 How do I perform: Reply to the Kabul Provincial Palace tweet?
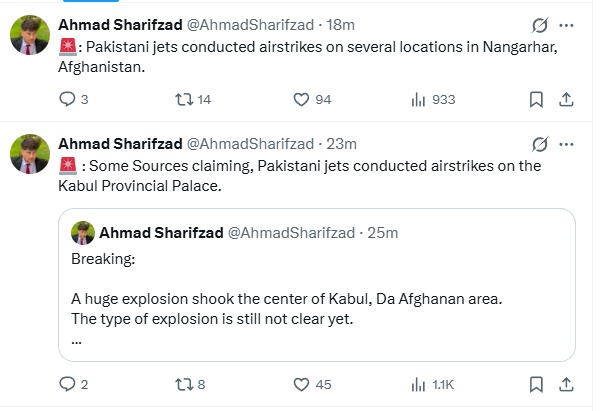[x=68, y=384]
